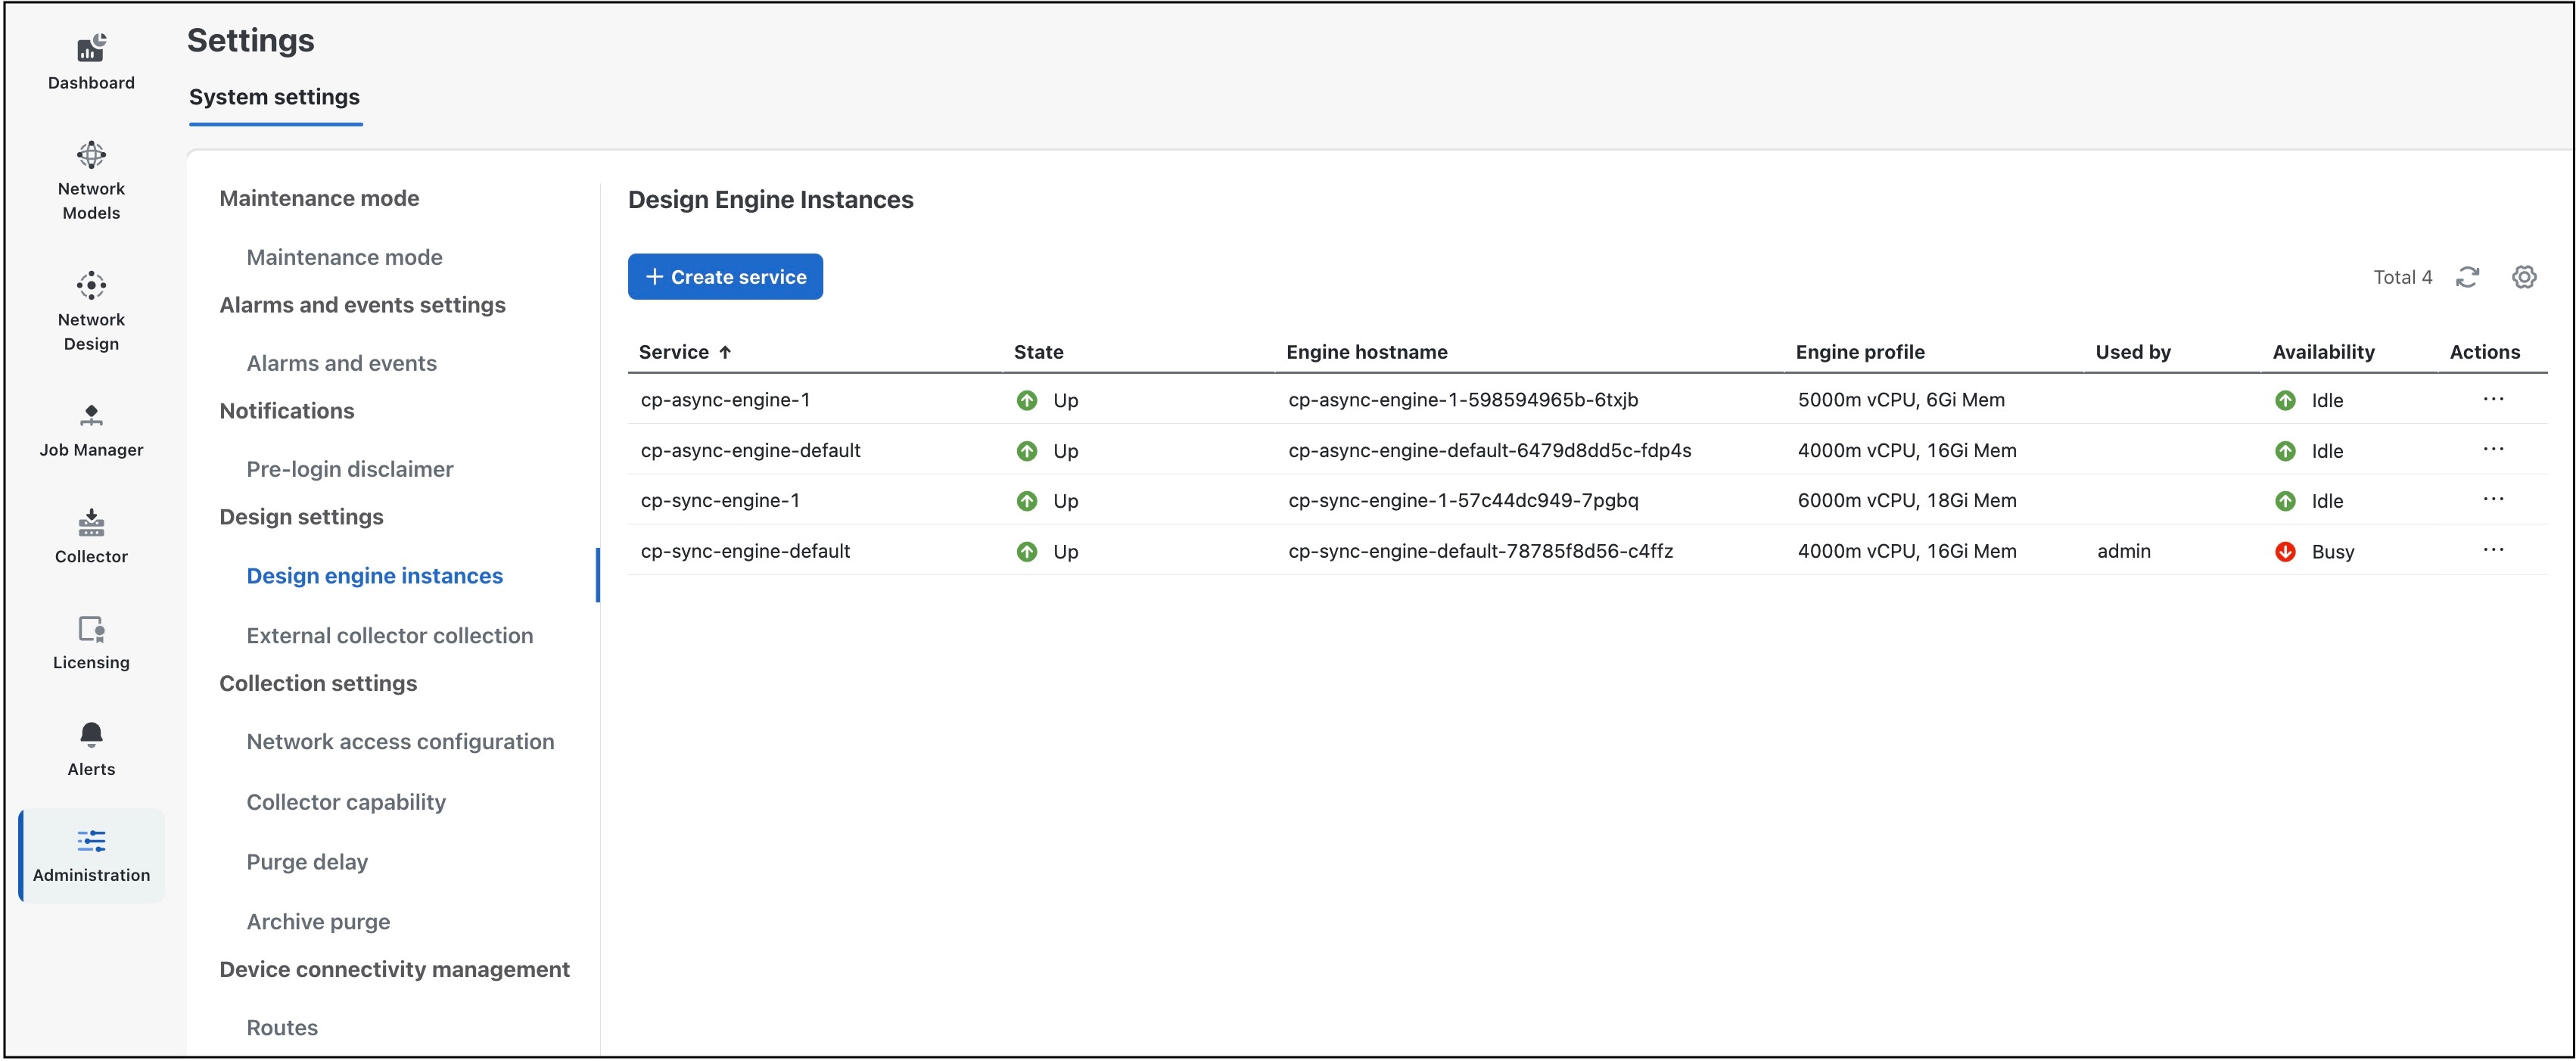The height and width of the screenshot is (1061, 2576).
Task: Click Idle availability icon for cp-async-engine-default
Action: pyautogui.click(x=2285, y=451)
